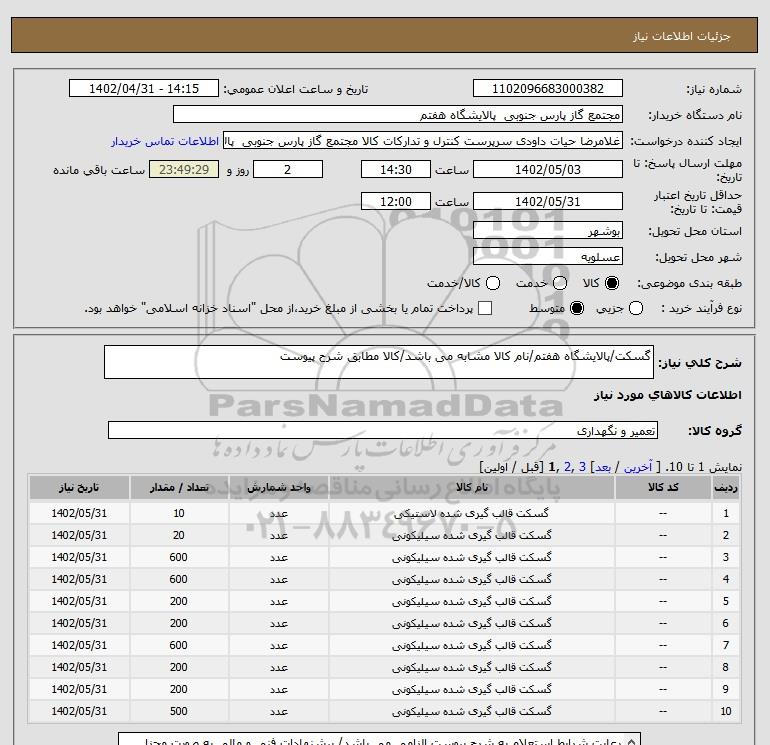Click the validity time field 12:00
770x745 pixels.
click(396, 201)
